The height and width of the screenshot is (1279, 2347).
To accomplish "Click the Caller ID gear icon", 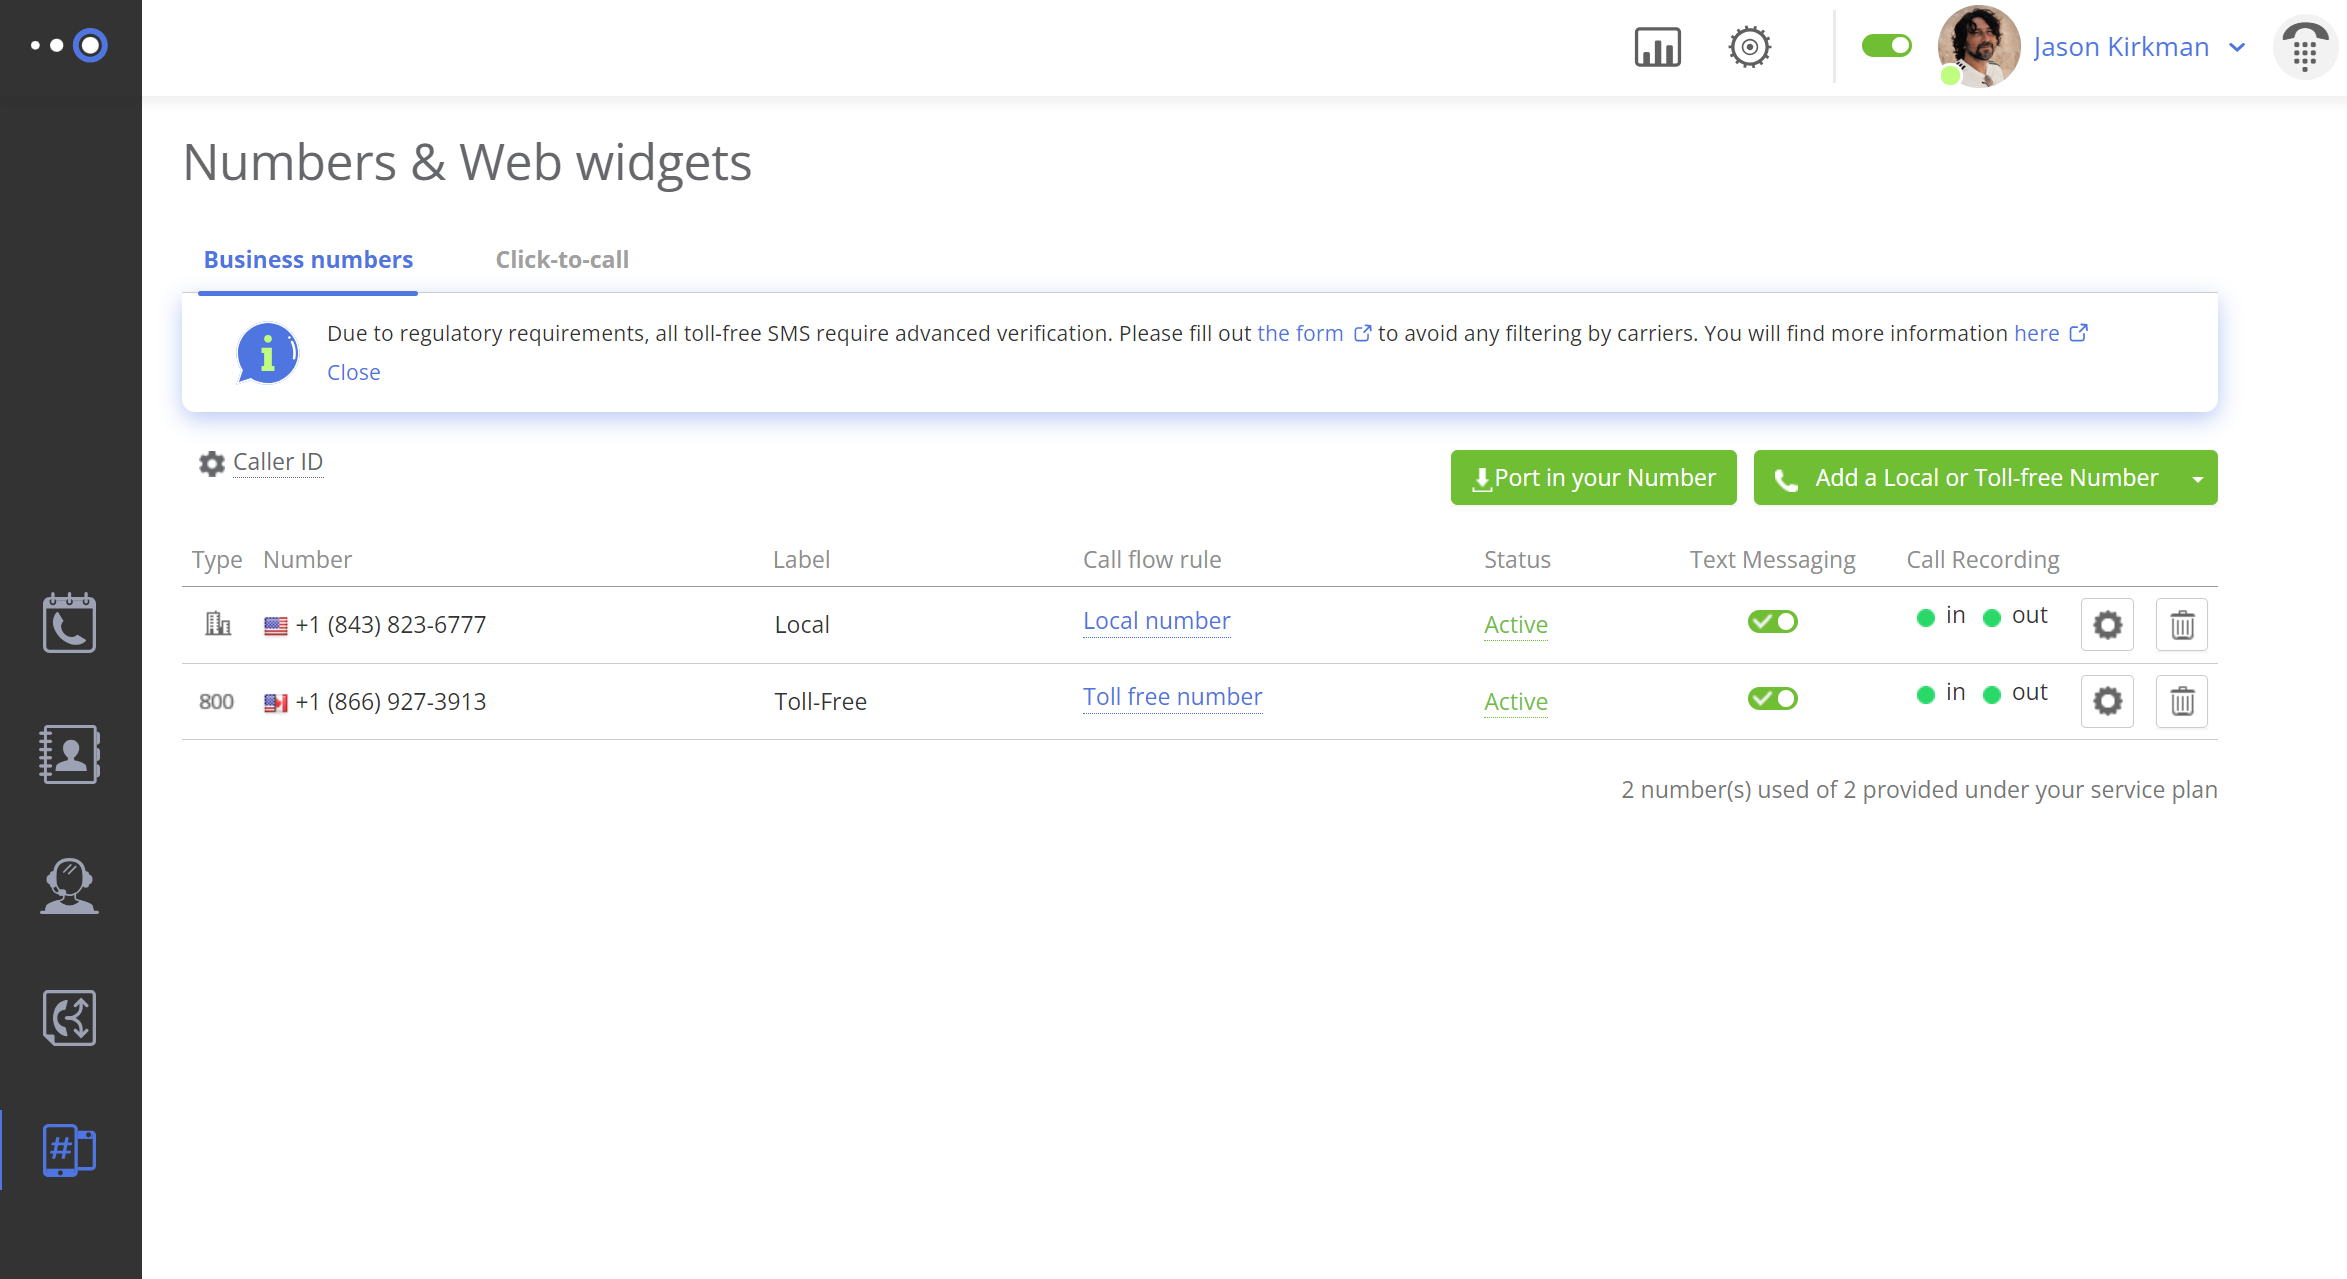I will 211,463.
